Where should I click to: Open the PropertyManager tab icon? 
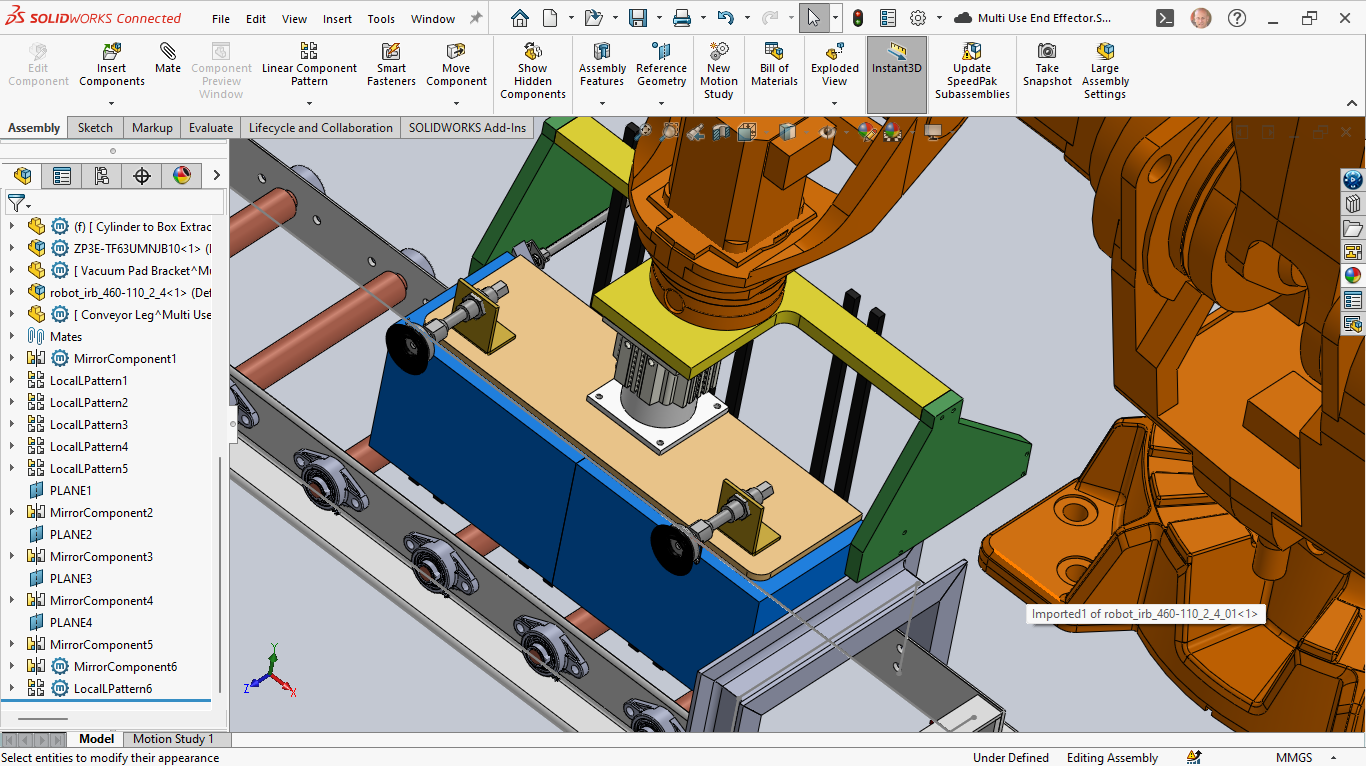(62, 176)
